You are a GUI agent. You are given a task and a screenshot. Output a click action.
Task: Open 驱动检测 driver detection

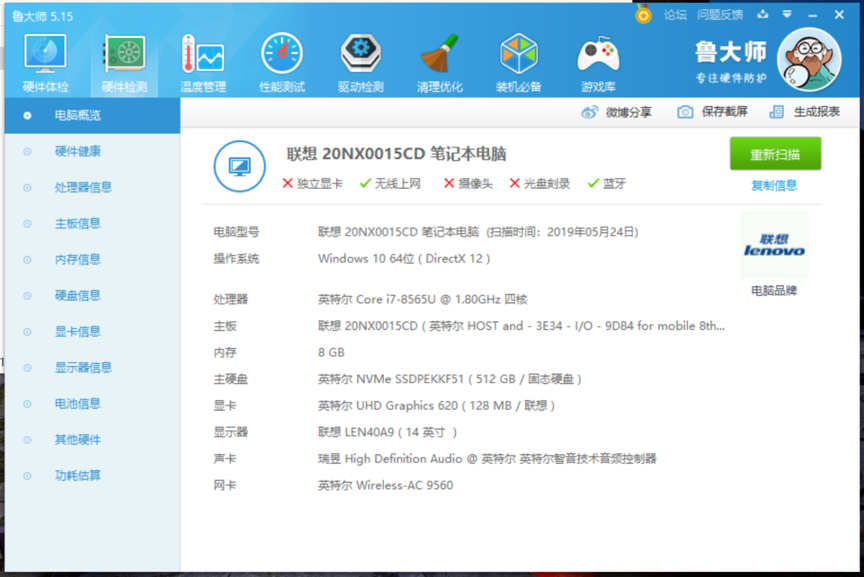pyautogui.click(x=360, y=63)
